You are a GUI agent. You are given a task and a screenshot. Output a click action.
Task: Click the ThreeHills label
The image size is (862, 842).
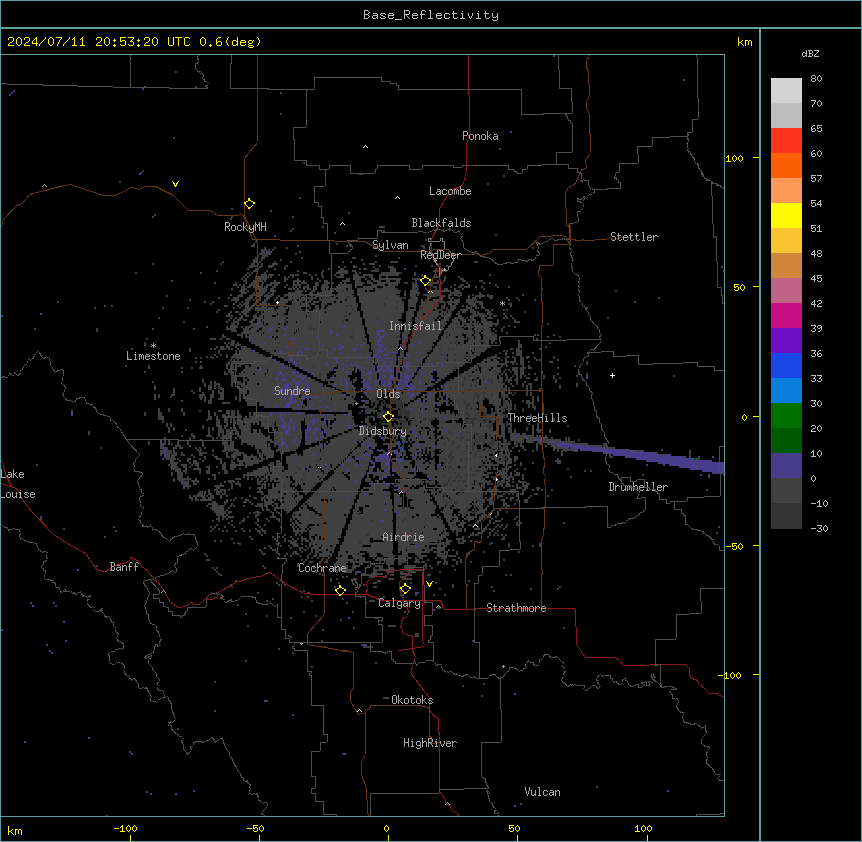coord(537,418)
